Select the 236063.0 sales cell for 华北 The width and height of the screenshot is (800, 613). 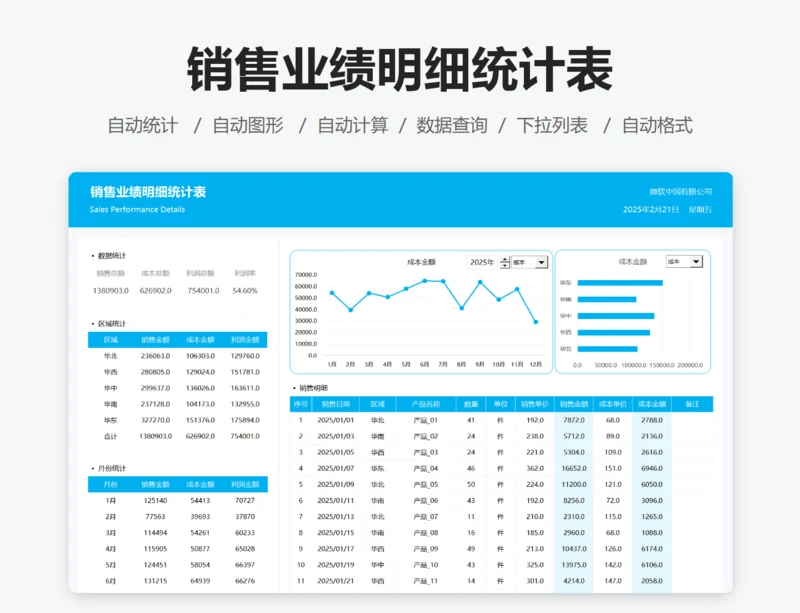click(x=156, y=356)
